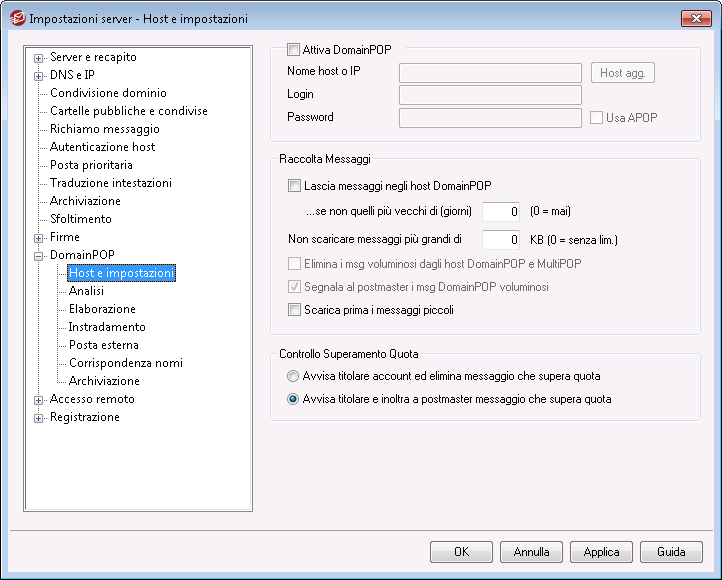Screen dimensions: 722x580
Task: Open the Analisi page in tree
Action: click(86, 291)
